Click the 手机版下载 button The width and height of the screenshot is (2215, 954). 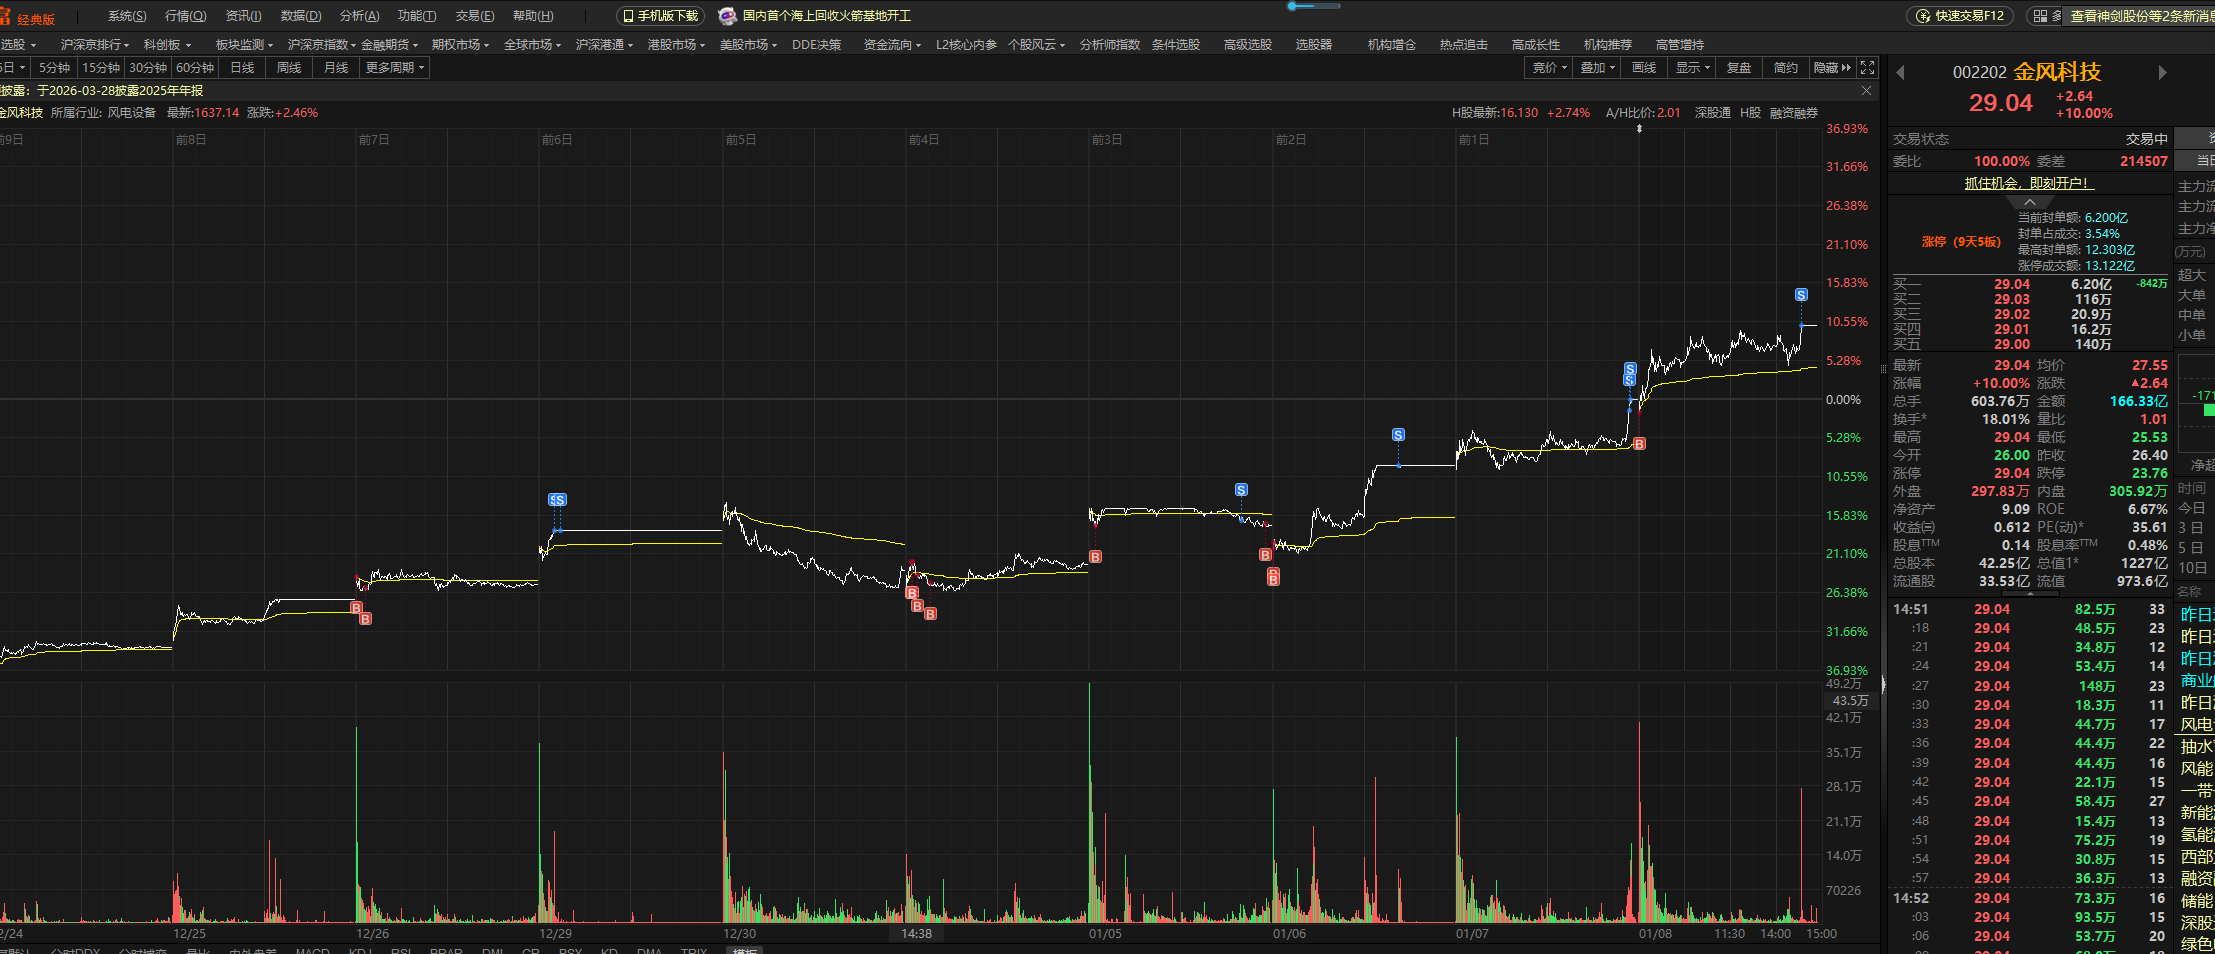click(661, 16)
